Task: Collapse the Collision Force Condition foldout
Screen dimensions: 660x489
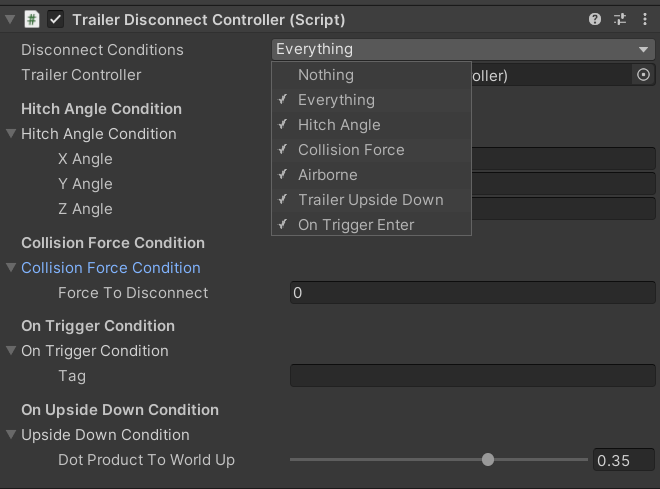Action: tap(11, 268)
